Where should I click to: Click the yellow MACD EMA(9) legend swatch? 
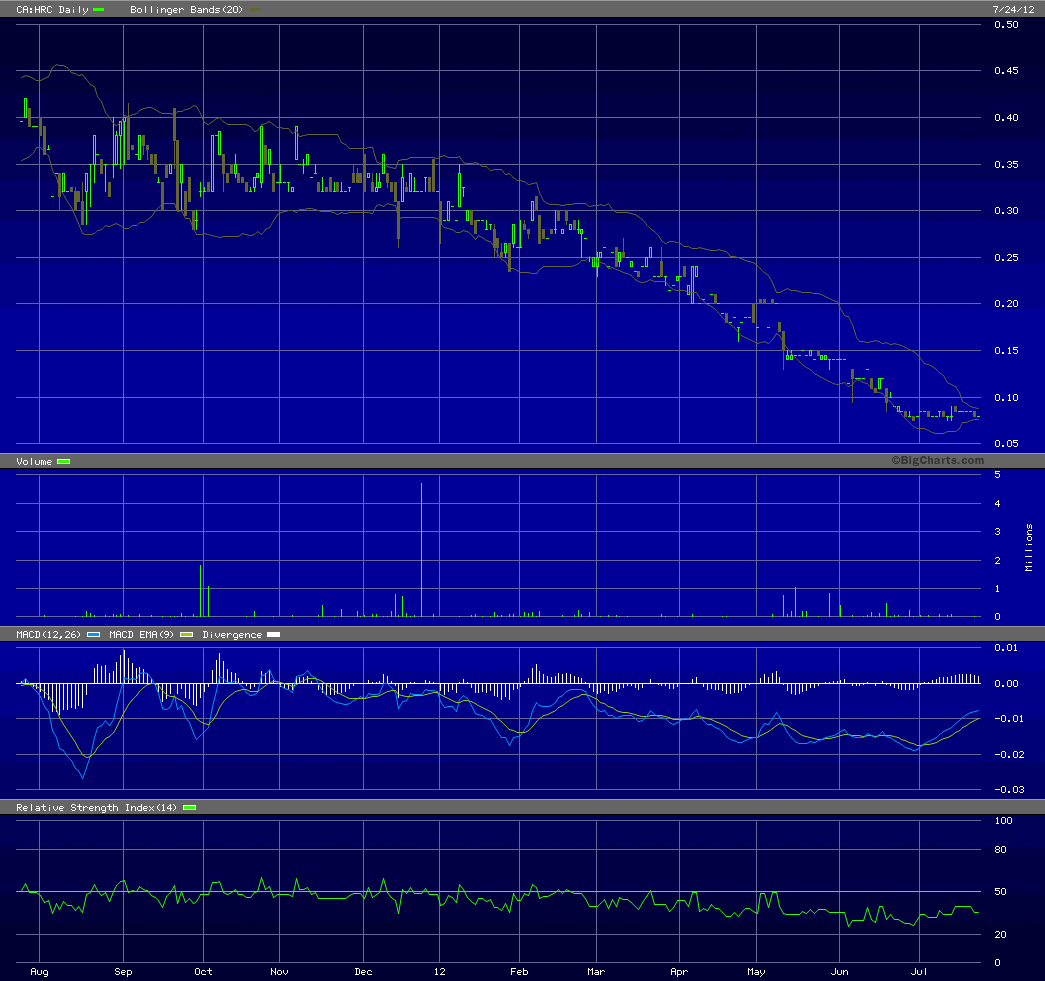187,634
